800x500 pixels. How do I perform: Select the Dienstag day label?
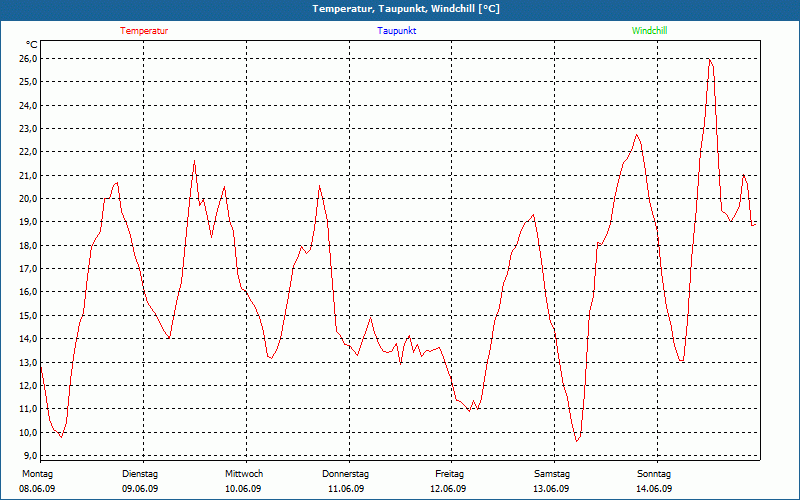click(x=140, y=474)
